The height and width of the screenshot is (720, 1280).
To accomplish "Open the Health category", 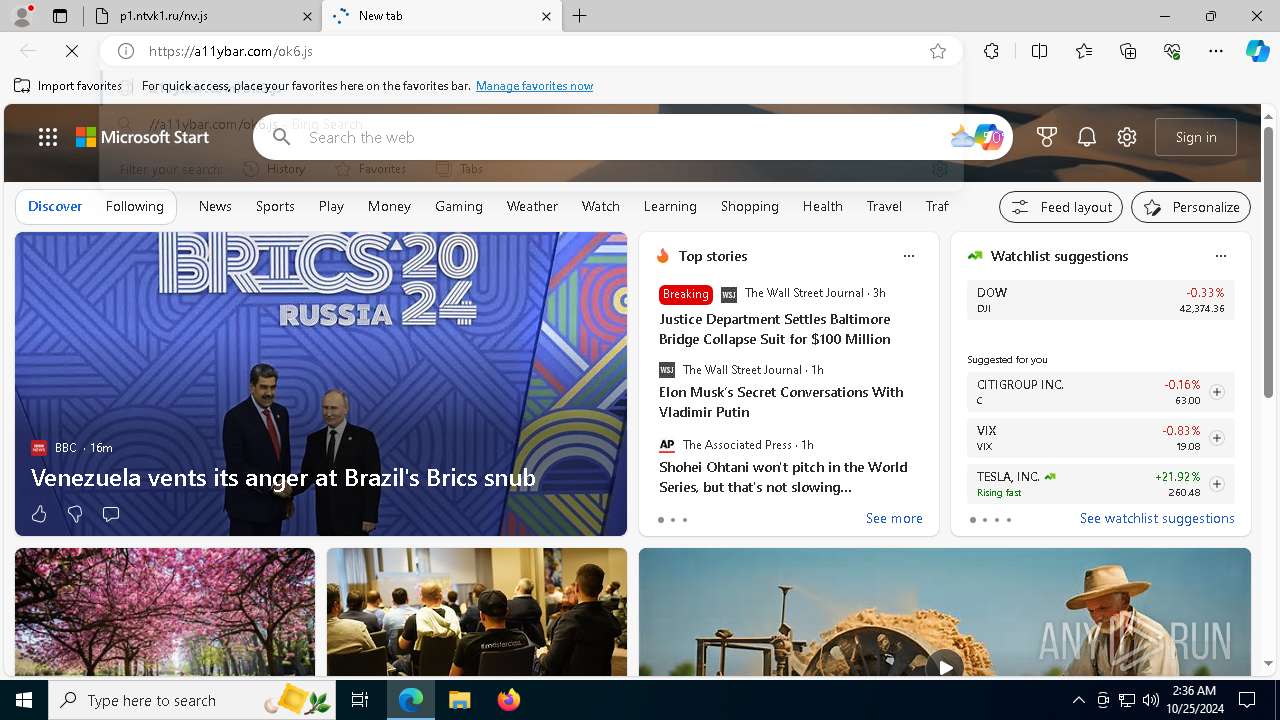I will 823,206.
